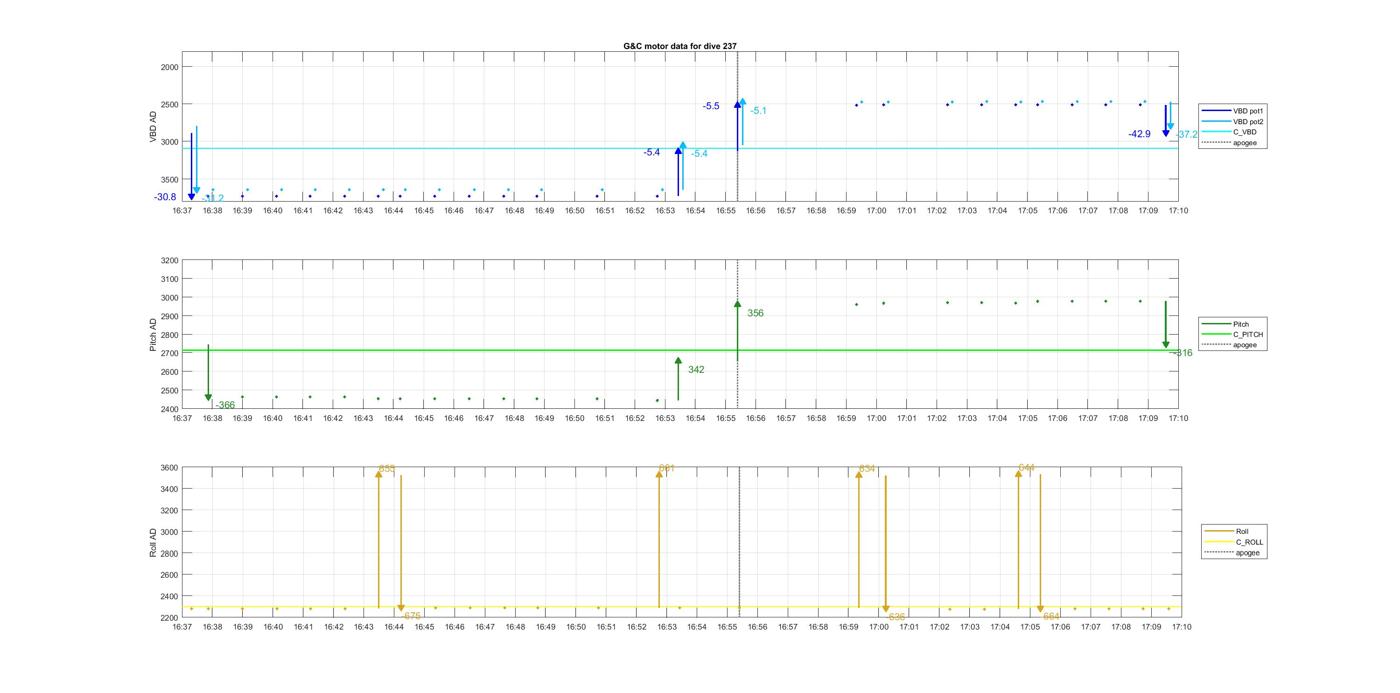The height and width of the screenshot is (693, 1400).
Task: Select the C_VBD legend entry
Action: pos(1229,132)
